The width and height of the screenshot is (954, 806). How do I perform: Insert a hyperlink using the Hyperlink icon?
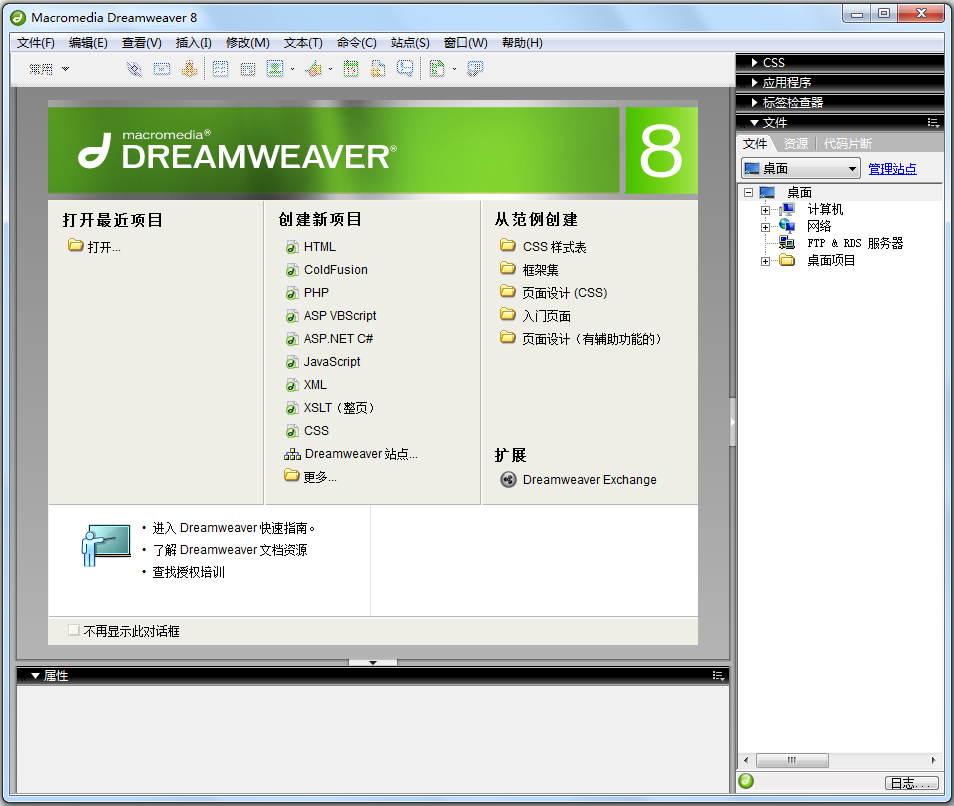coord(133,68)
